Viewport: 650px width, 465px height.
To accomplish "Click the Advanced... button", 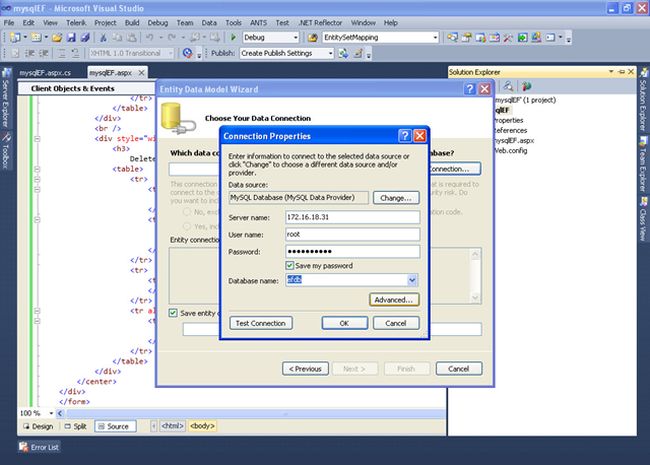I will [x=394, y=300].
